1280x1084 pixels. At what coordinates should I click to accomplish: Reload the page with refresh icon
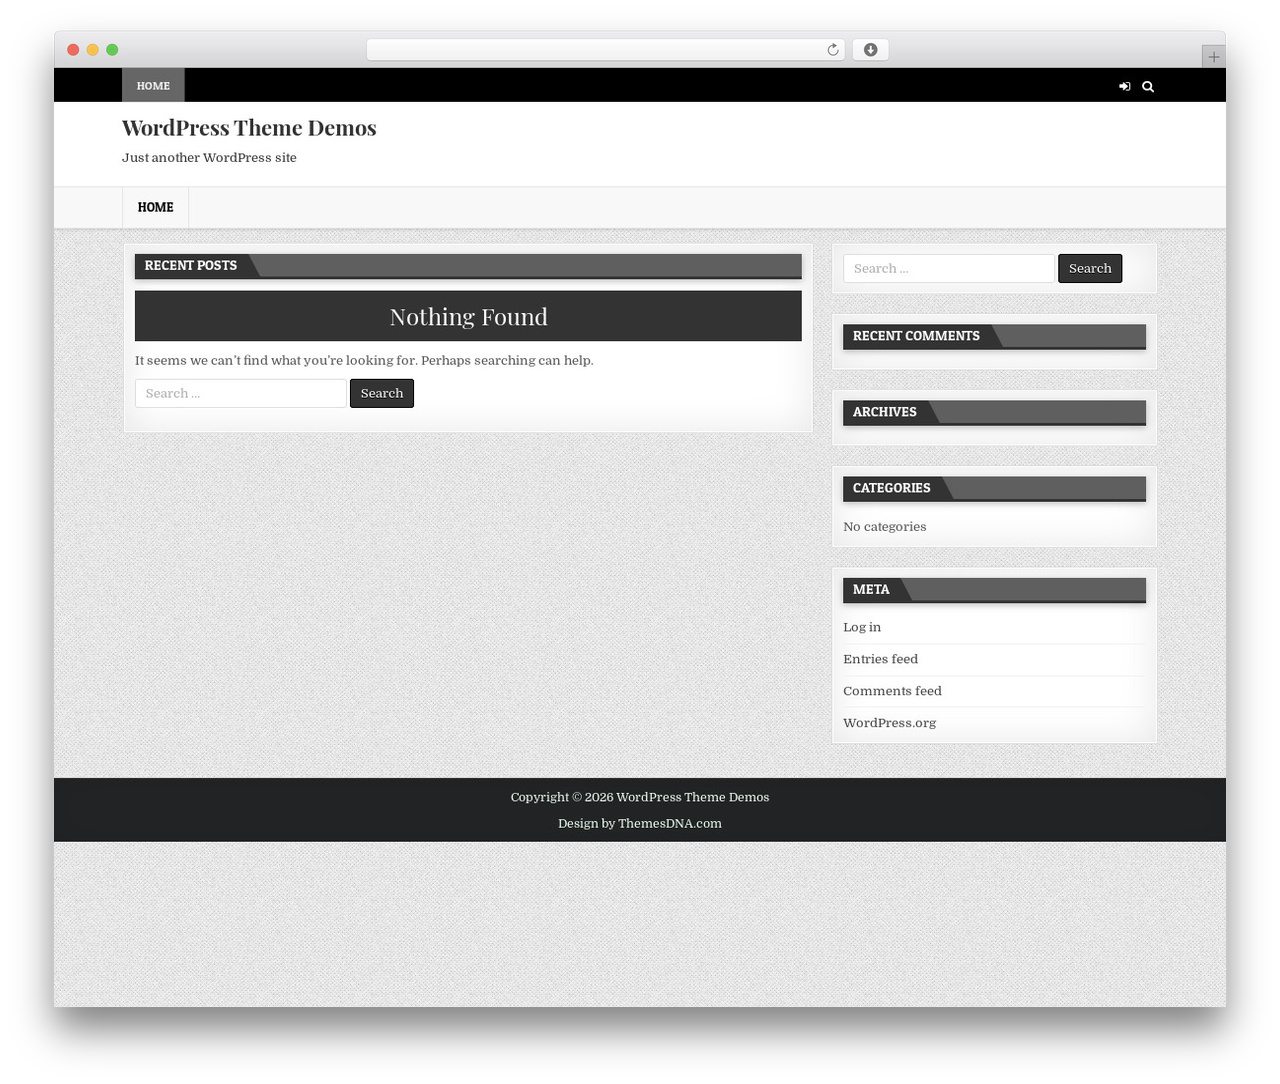pyautogui.click(x=833, y=50)
